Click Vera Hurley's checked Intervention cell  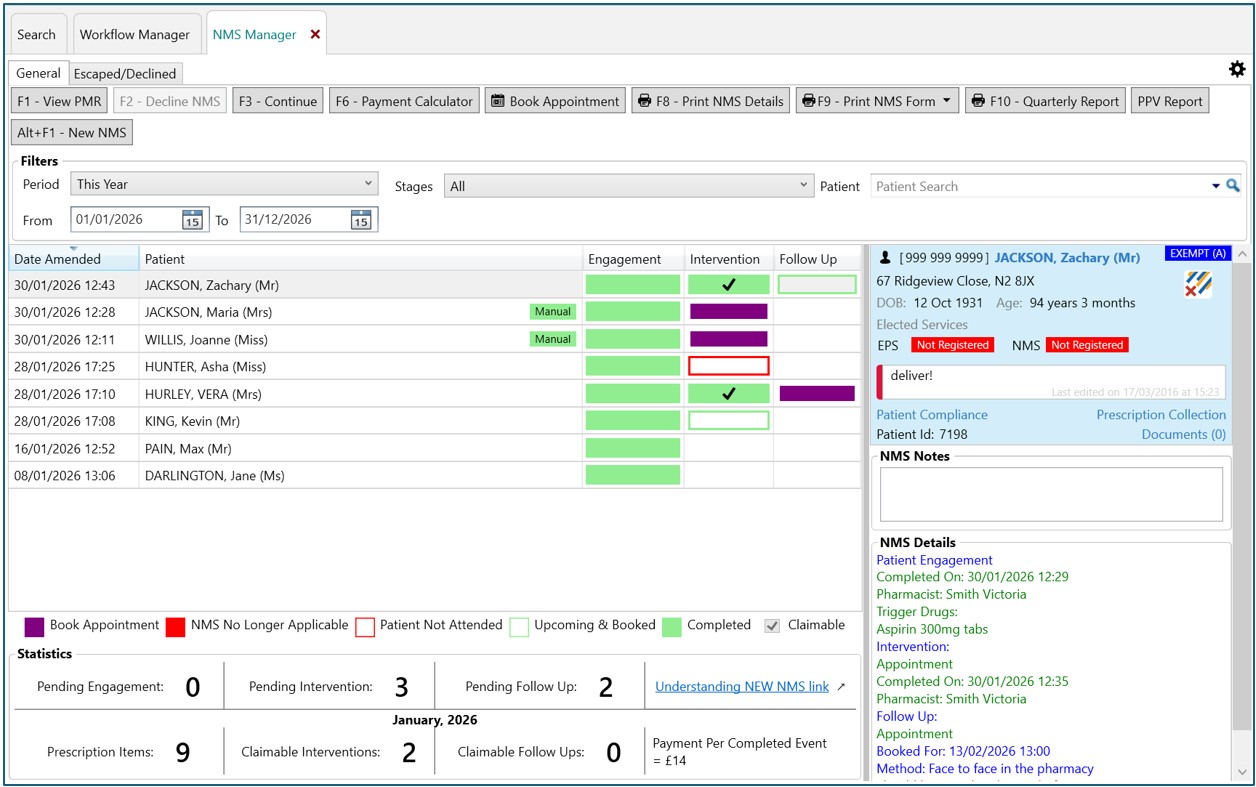tap(729, 394)
